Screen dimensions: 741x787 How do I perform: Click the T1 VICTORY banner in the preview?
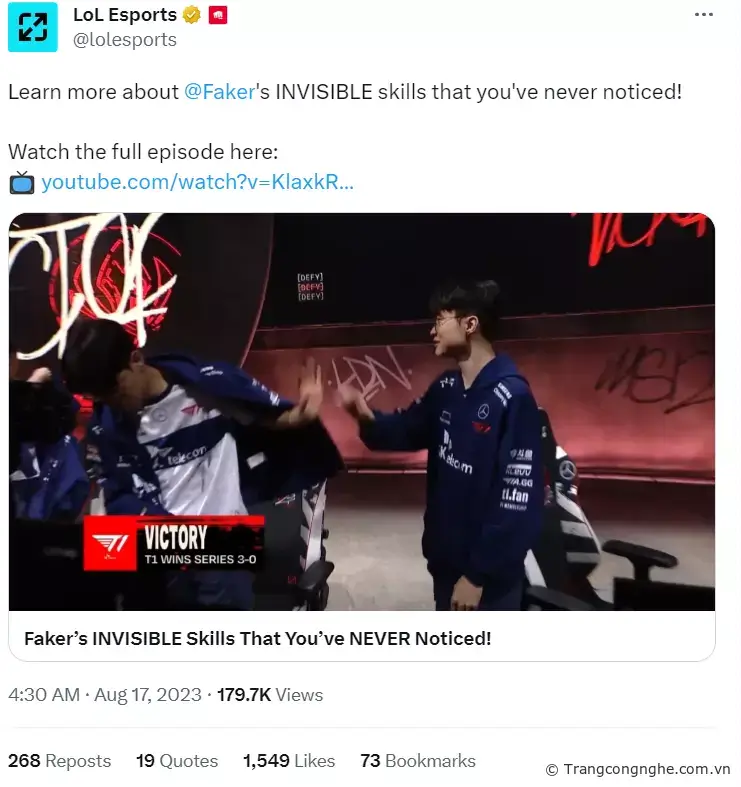point(174,544)
